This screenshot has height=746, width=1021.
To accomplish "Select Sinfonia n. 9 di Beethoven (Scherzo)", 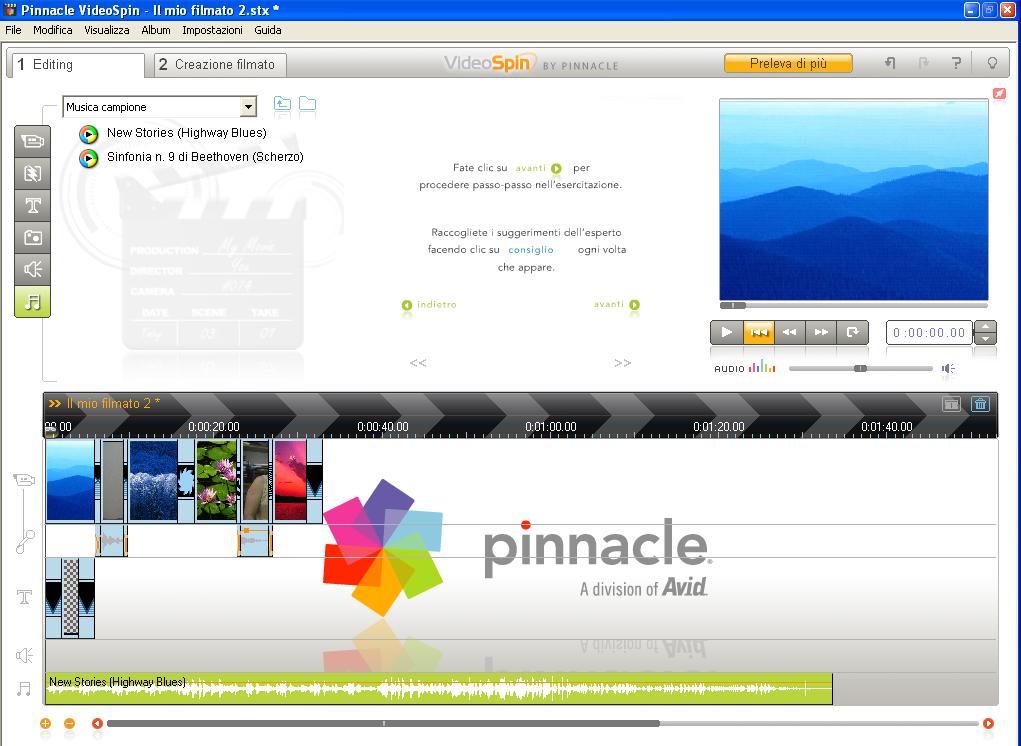I will click(x=205, y=157).
